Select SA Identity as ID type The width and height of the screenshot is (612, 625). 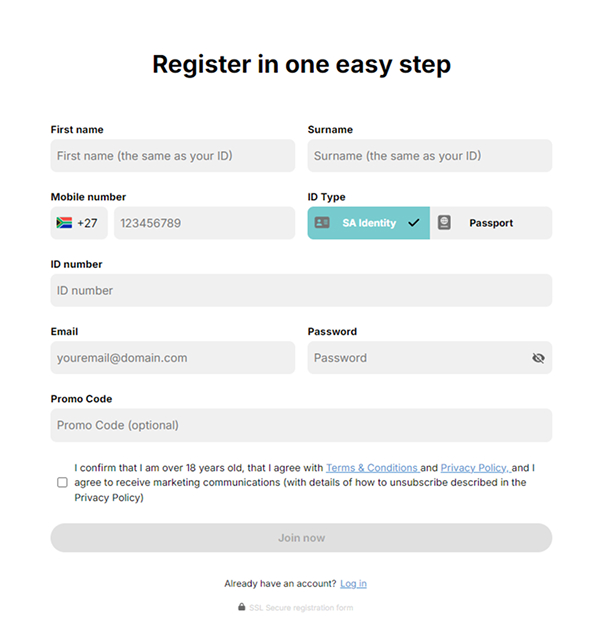(369, 222)
